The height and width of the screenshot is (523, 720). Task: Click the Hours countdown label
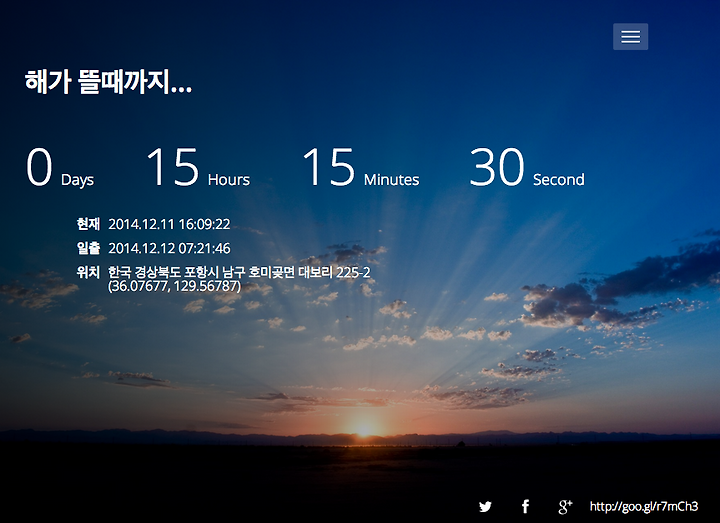[x=229, y=180]
